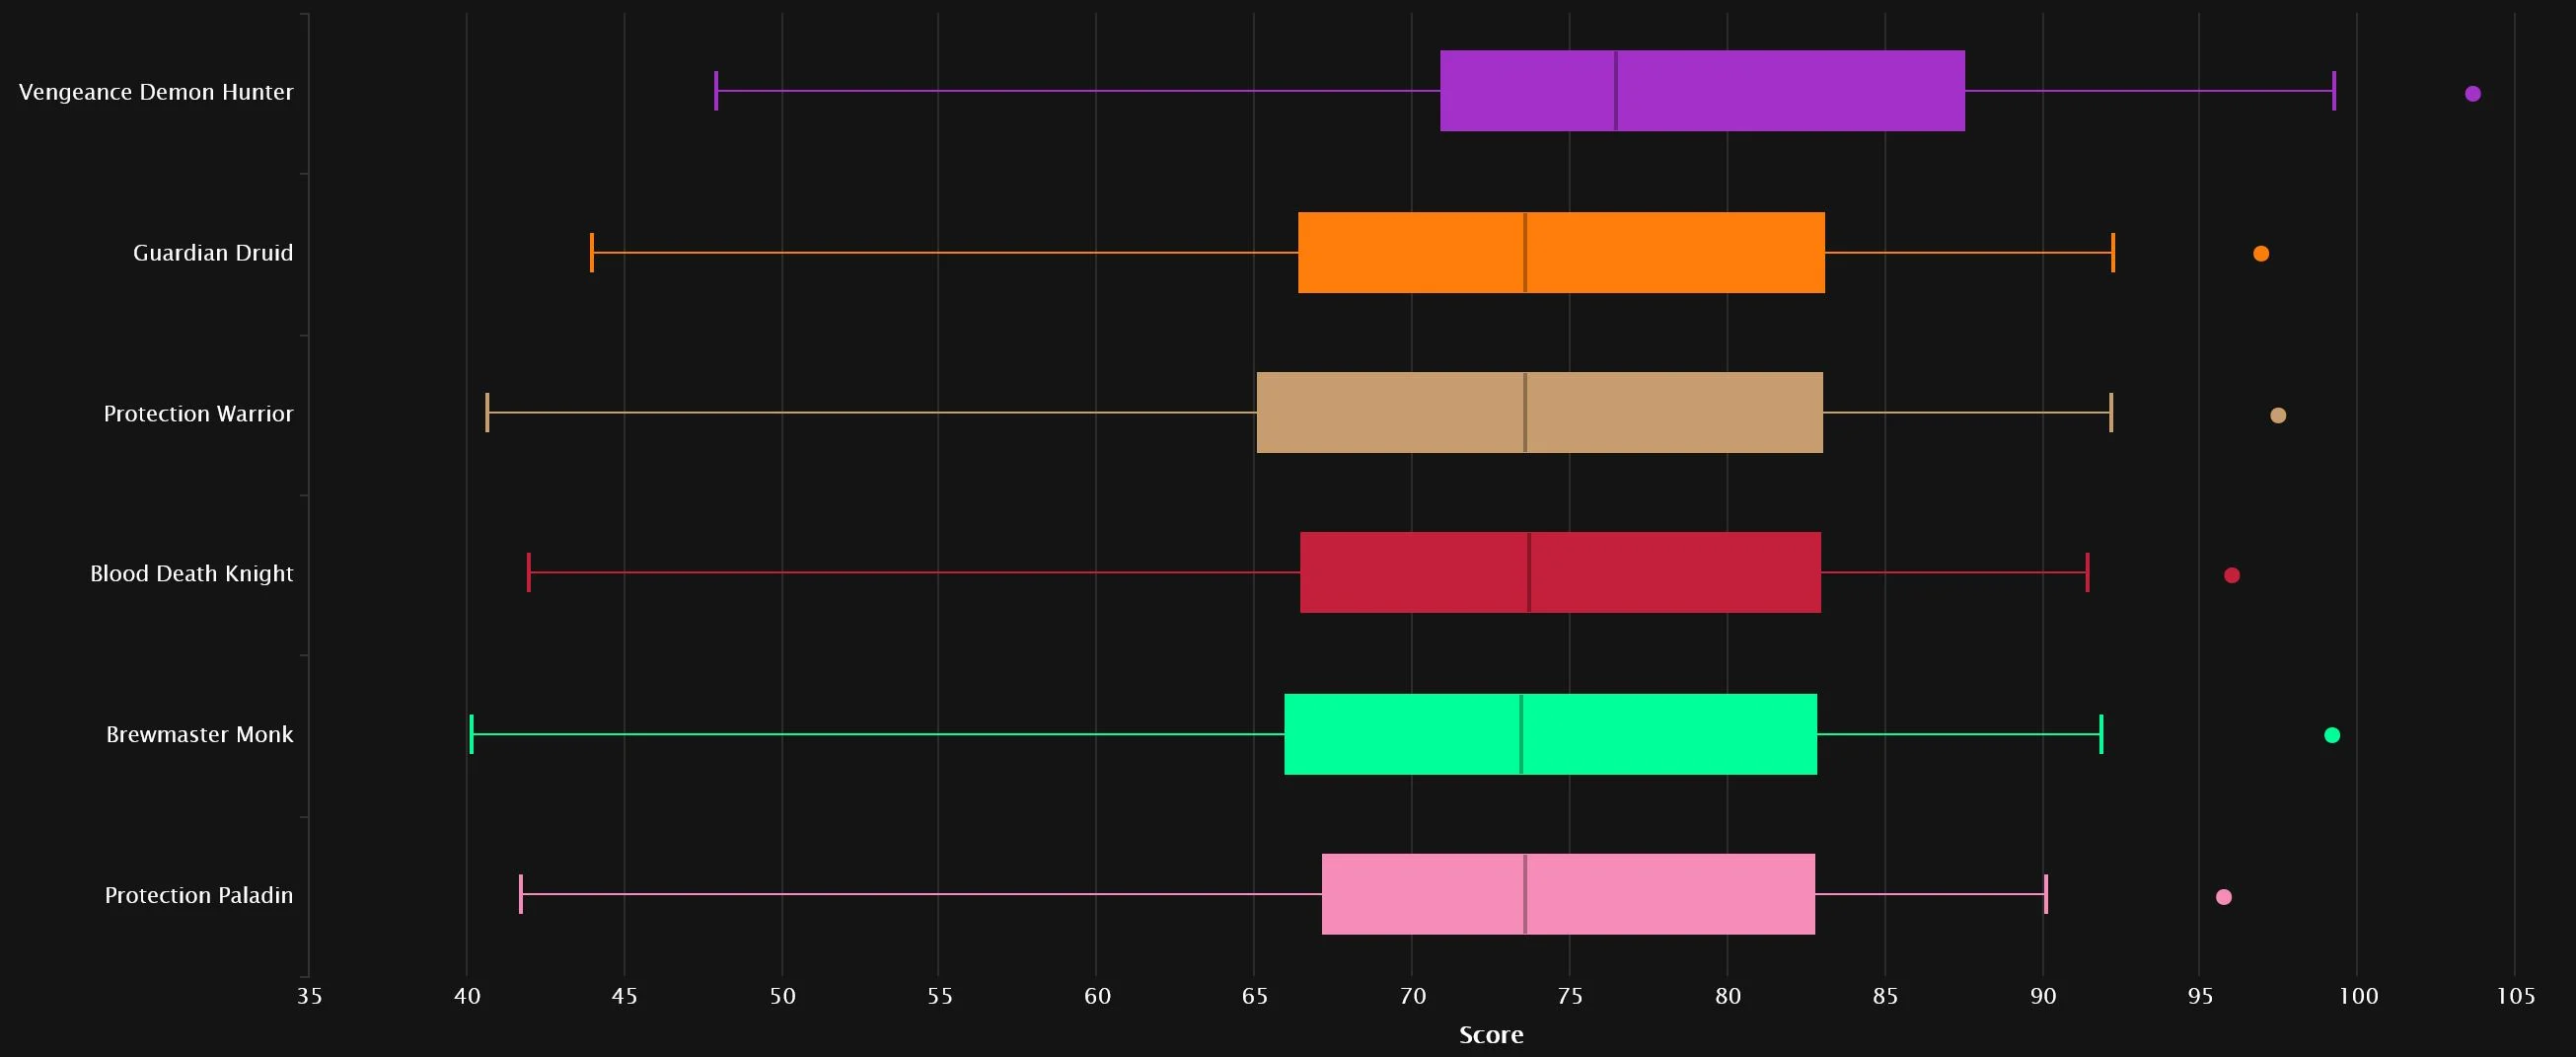2576x1057 pixels.
Task: Click the orange Guardian Druid outlier dot
Action: pos(2261,254)
